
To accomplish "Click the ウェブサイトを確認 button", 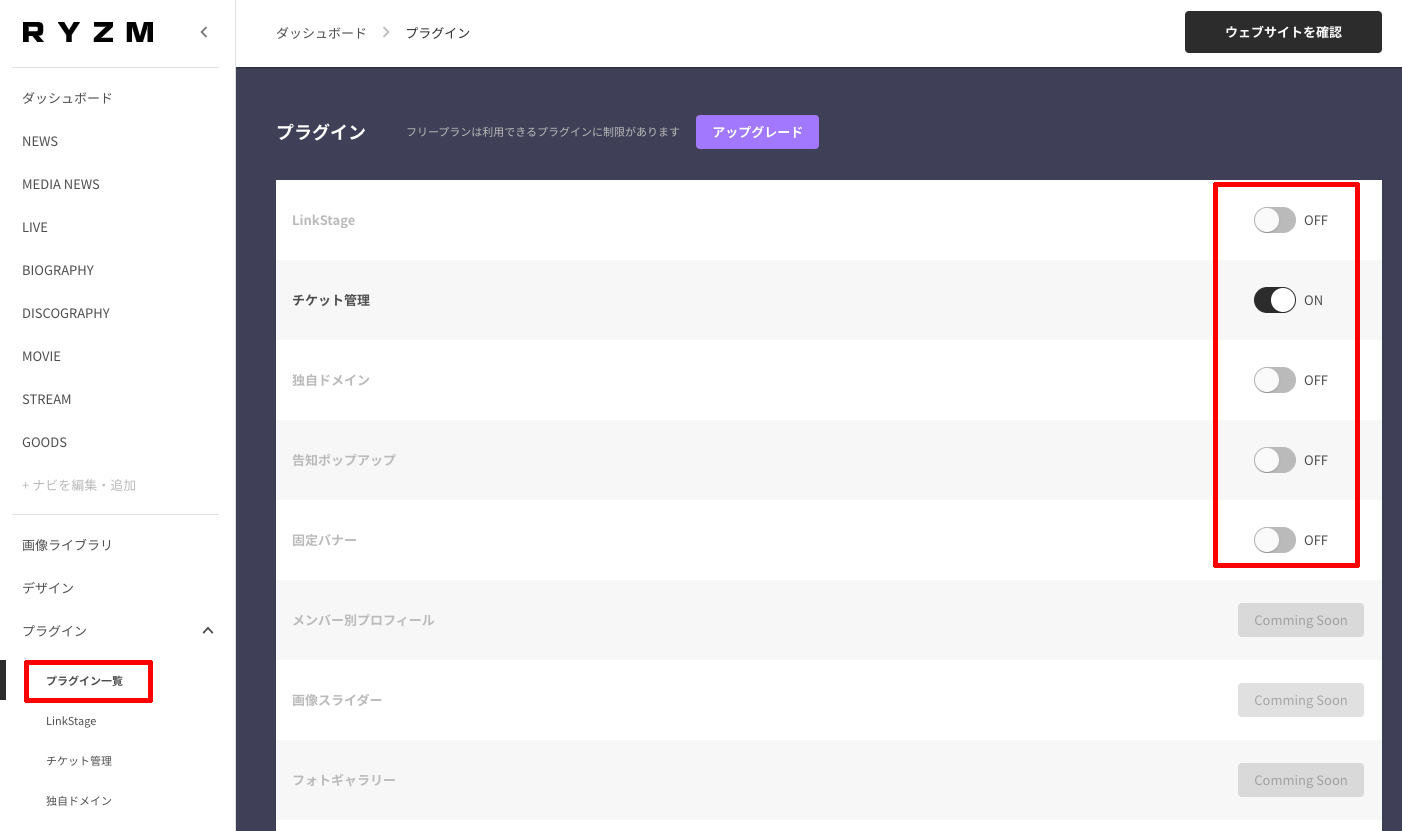I will tap(1283, 32).
